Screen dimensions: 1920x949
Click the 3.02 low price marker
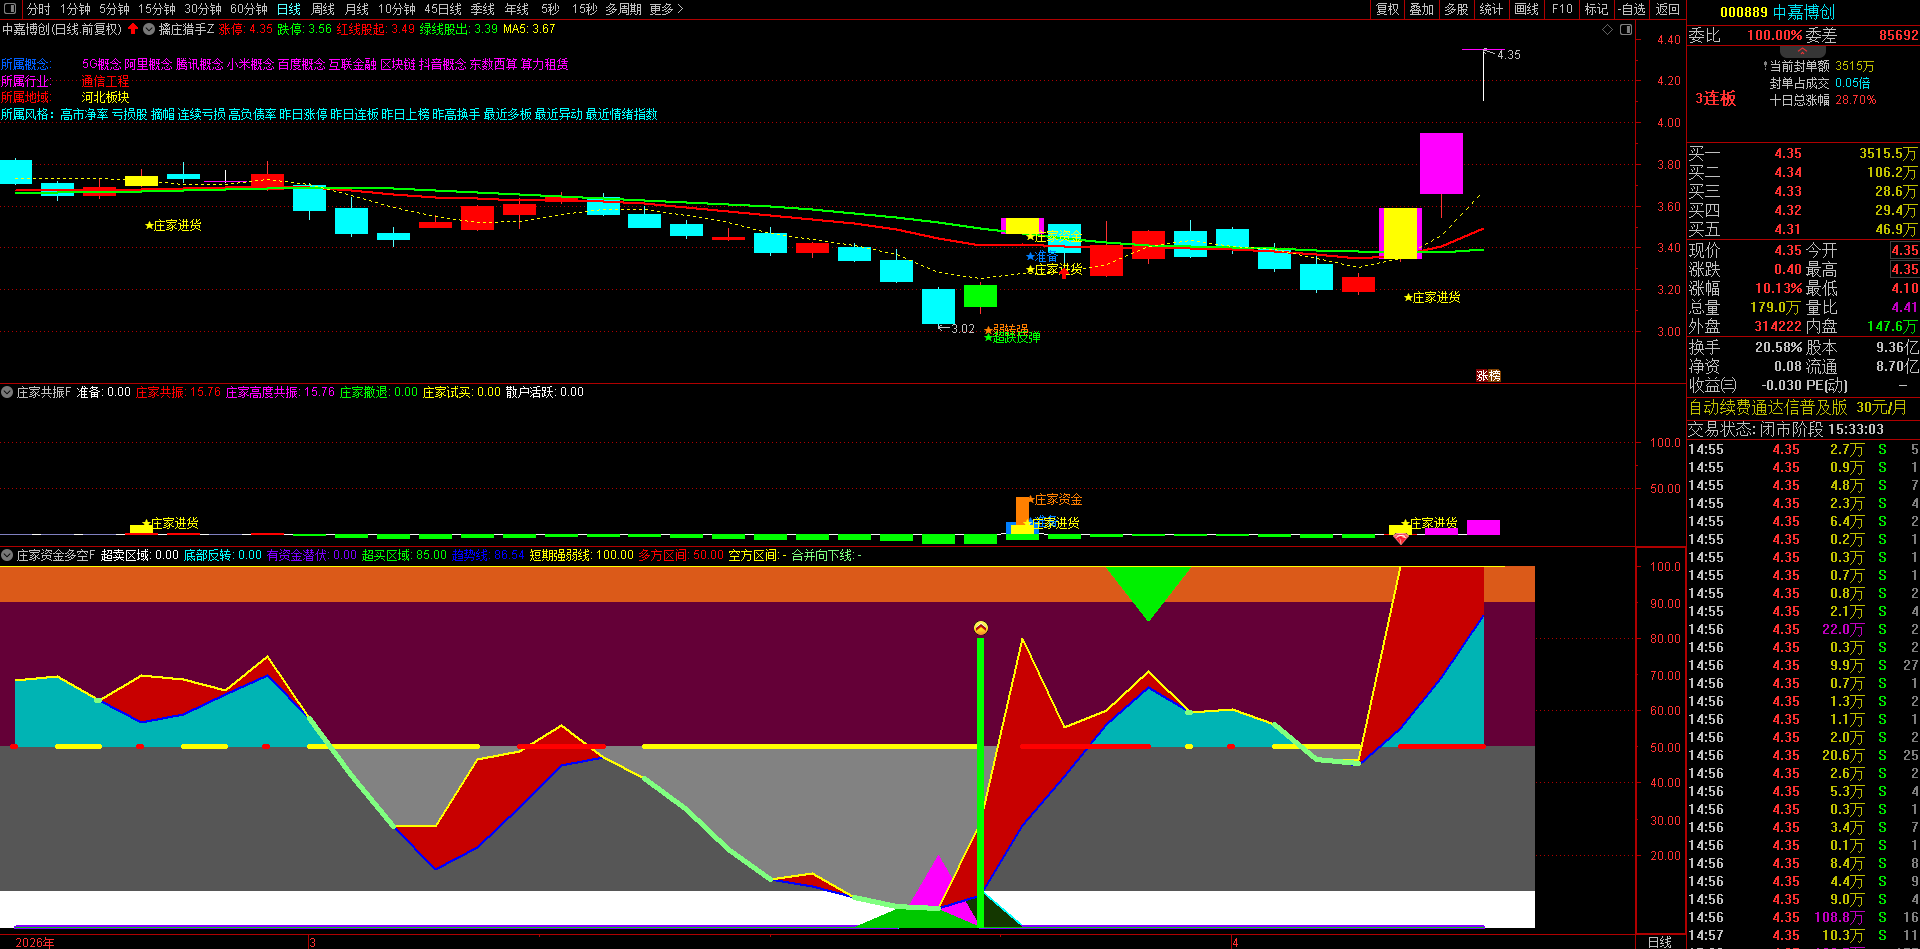963,329
